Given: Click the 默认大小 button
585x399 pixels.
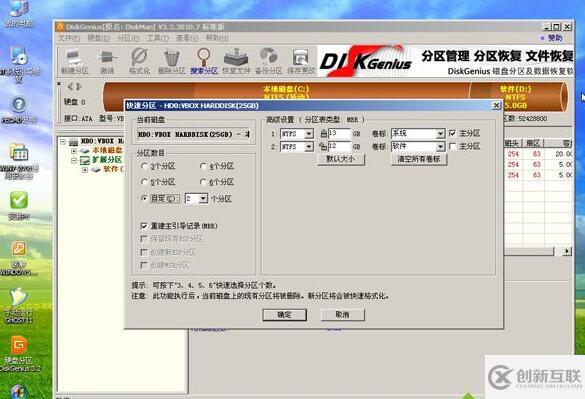Looking at the screenshot, I should (341, 159).
